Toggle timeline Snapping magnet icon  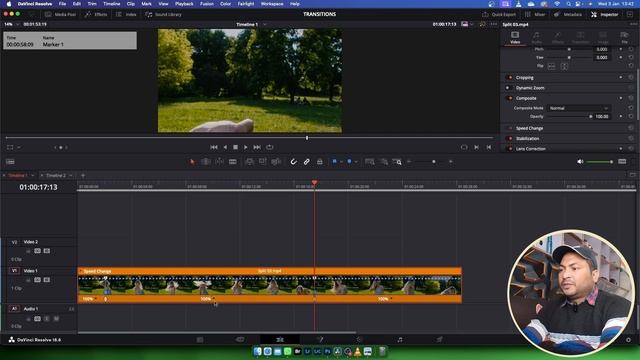tap(293, 162)
